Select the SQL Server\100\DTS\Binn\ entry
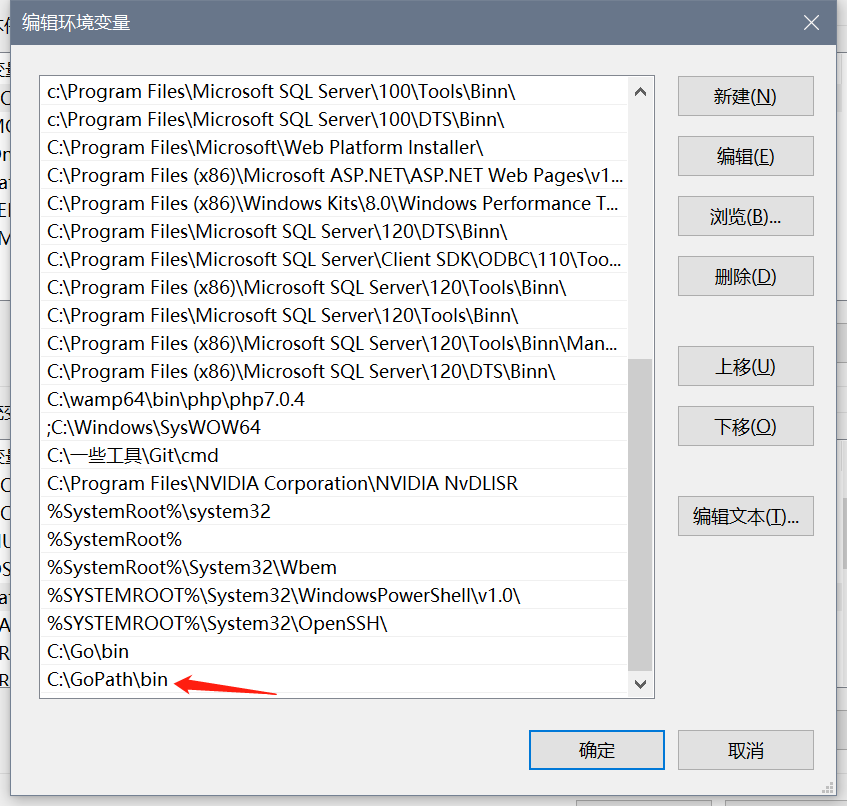The image size is (847, 806). (x=334, y=119)
